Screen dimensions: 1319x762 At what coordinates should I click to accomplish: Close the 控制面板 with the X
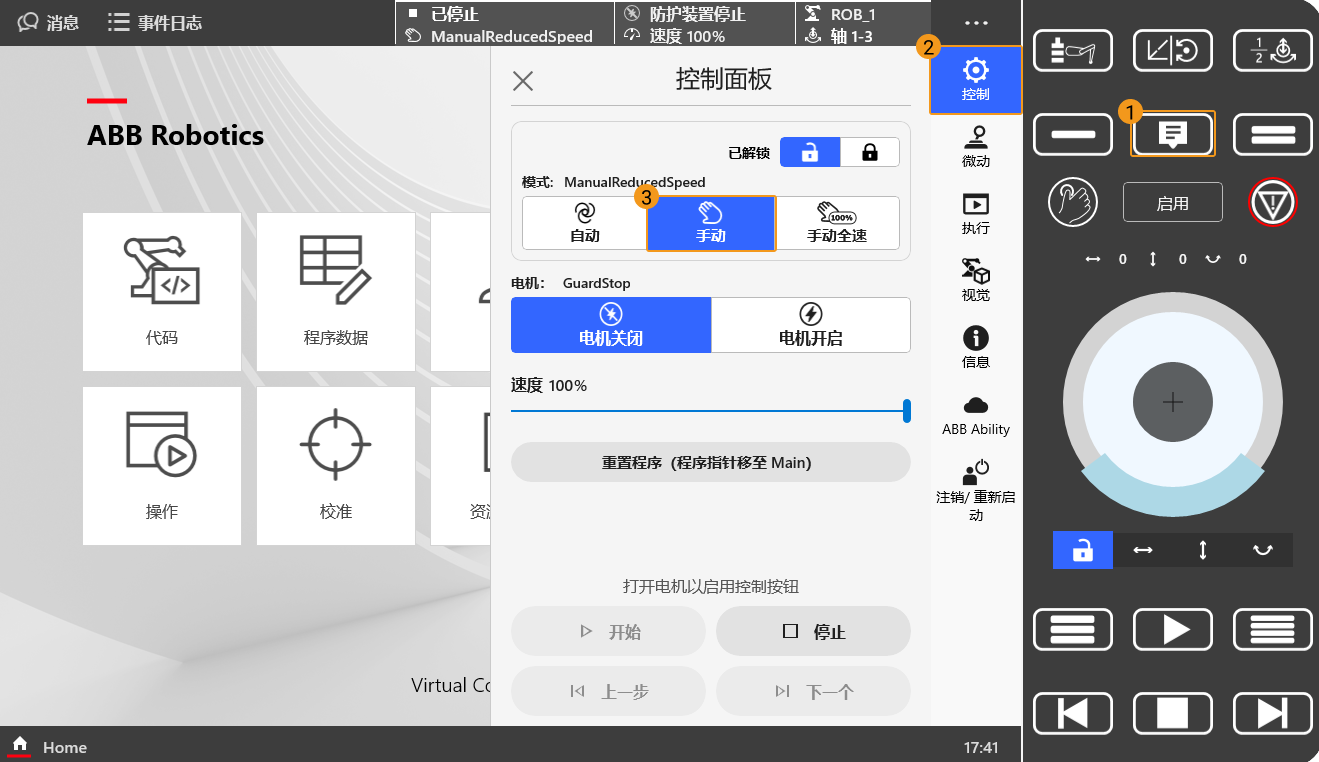[522, 81]
